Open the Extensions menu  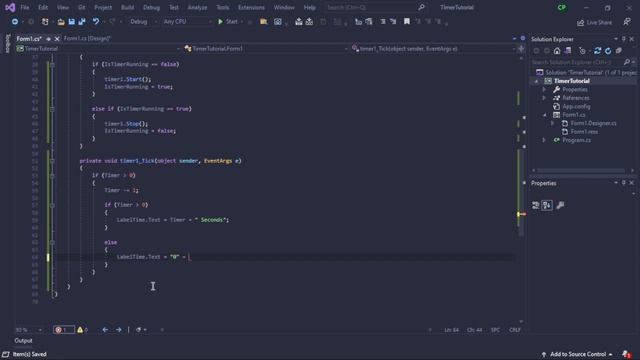click(251, 7)
